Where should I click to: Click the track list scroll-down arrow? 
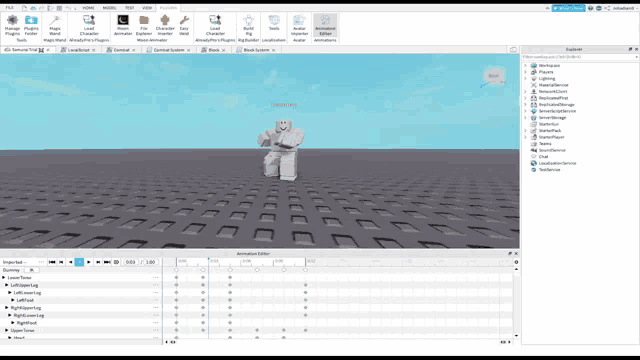pyautogui.click(x=516, y=336)
